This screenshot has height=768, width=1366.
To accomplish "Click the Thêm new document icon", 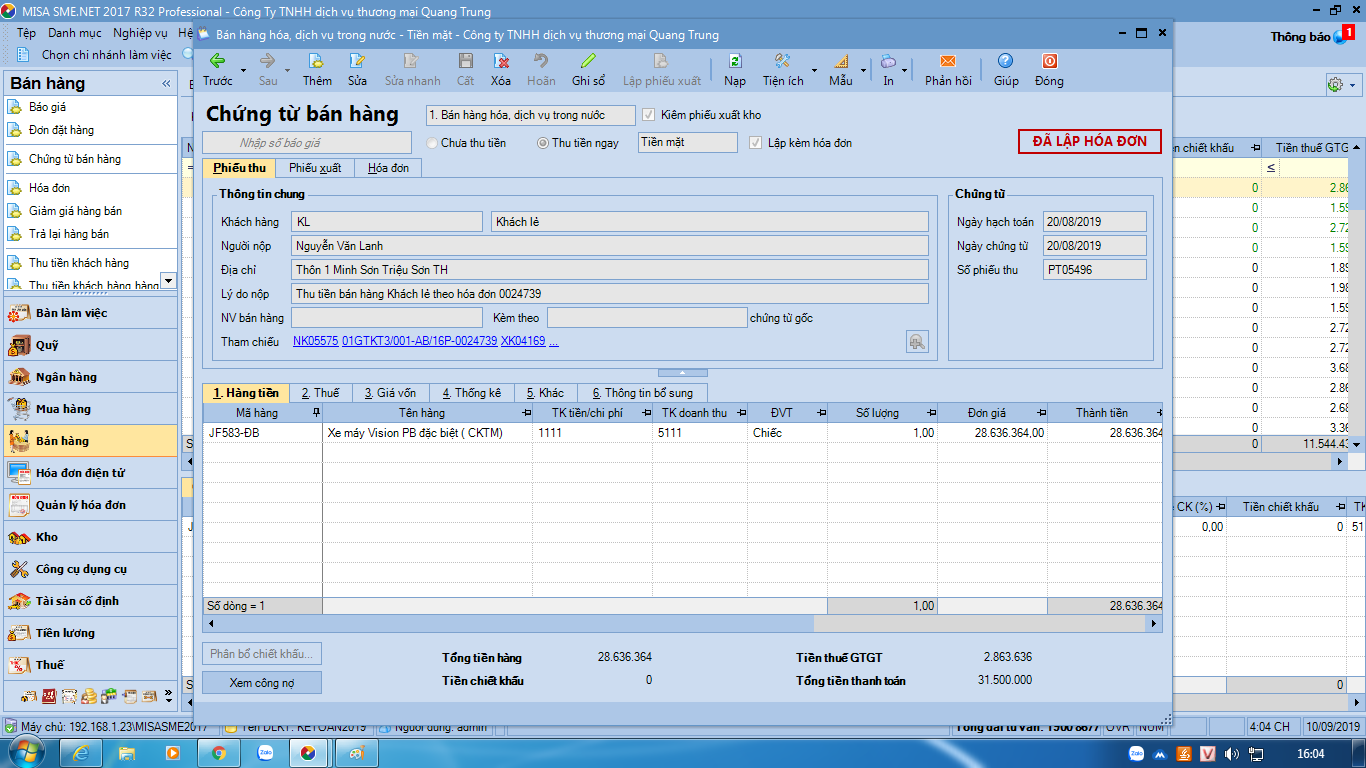I will [317, 62].
